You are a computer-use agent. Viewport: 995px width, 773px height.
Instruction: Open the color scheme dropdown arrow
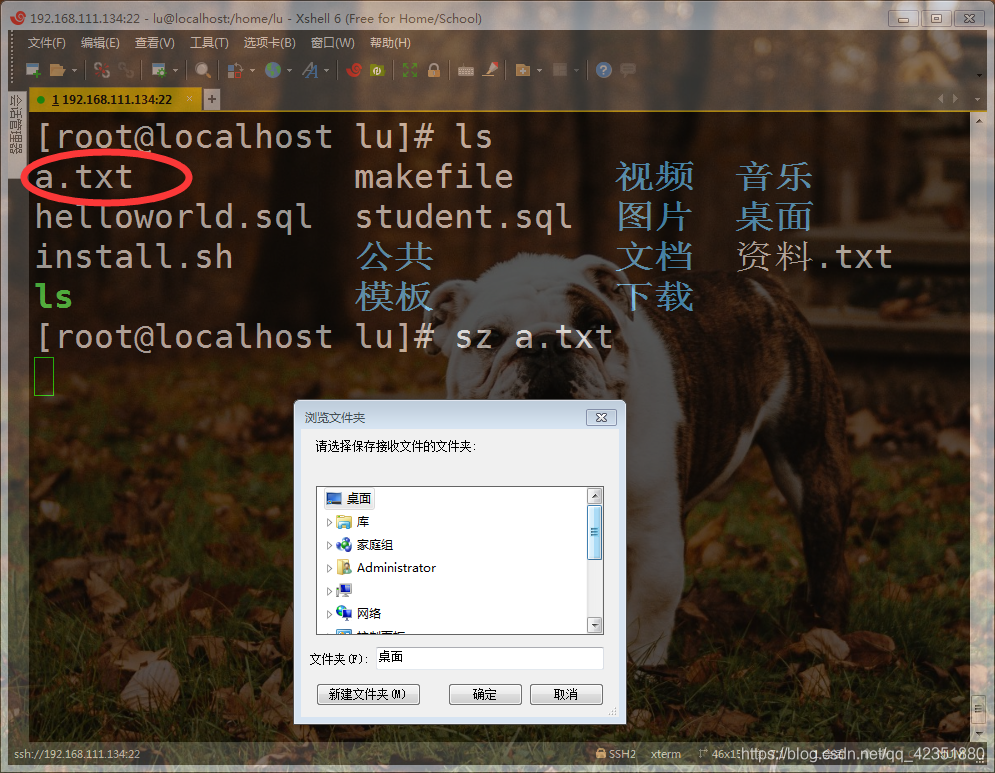point(252,70)
